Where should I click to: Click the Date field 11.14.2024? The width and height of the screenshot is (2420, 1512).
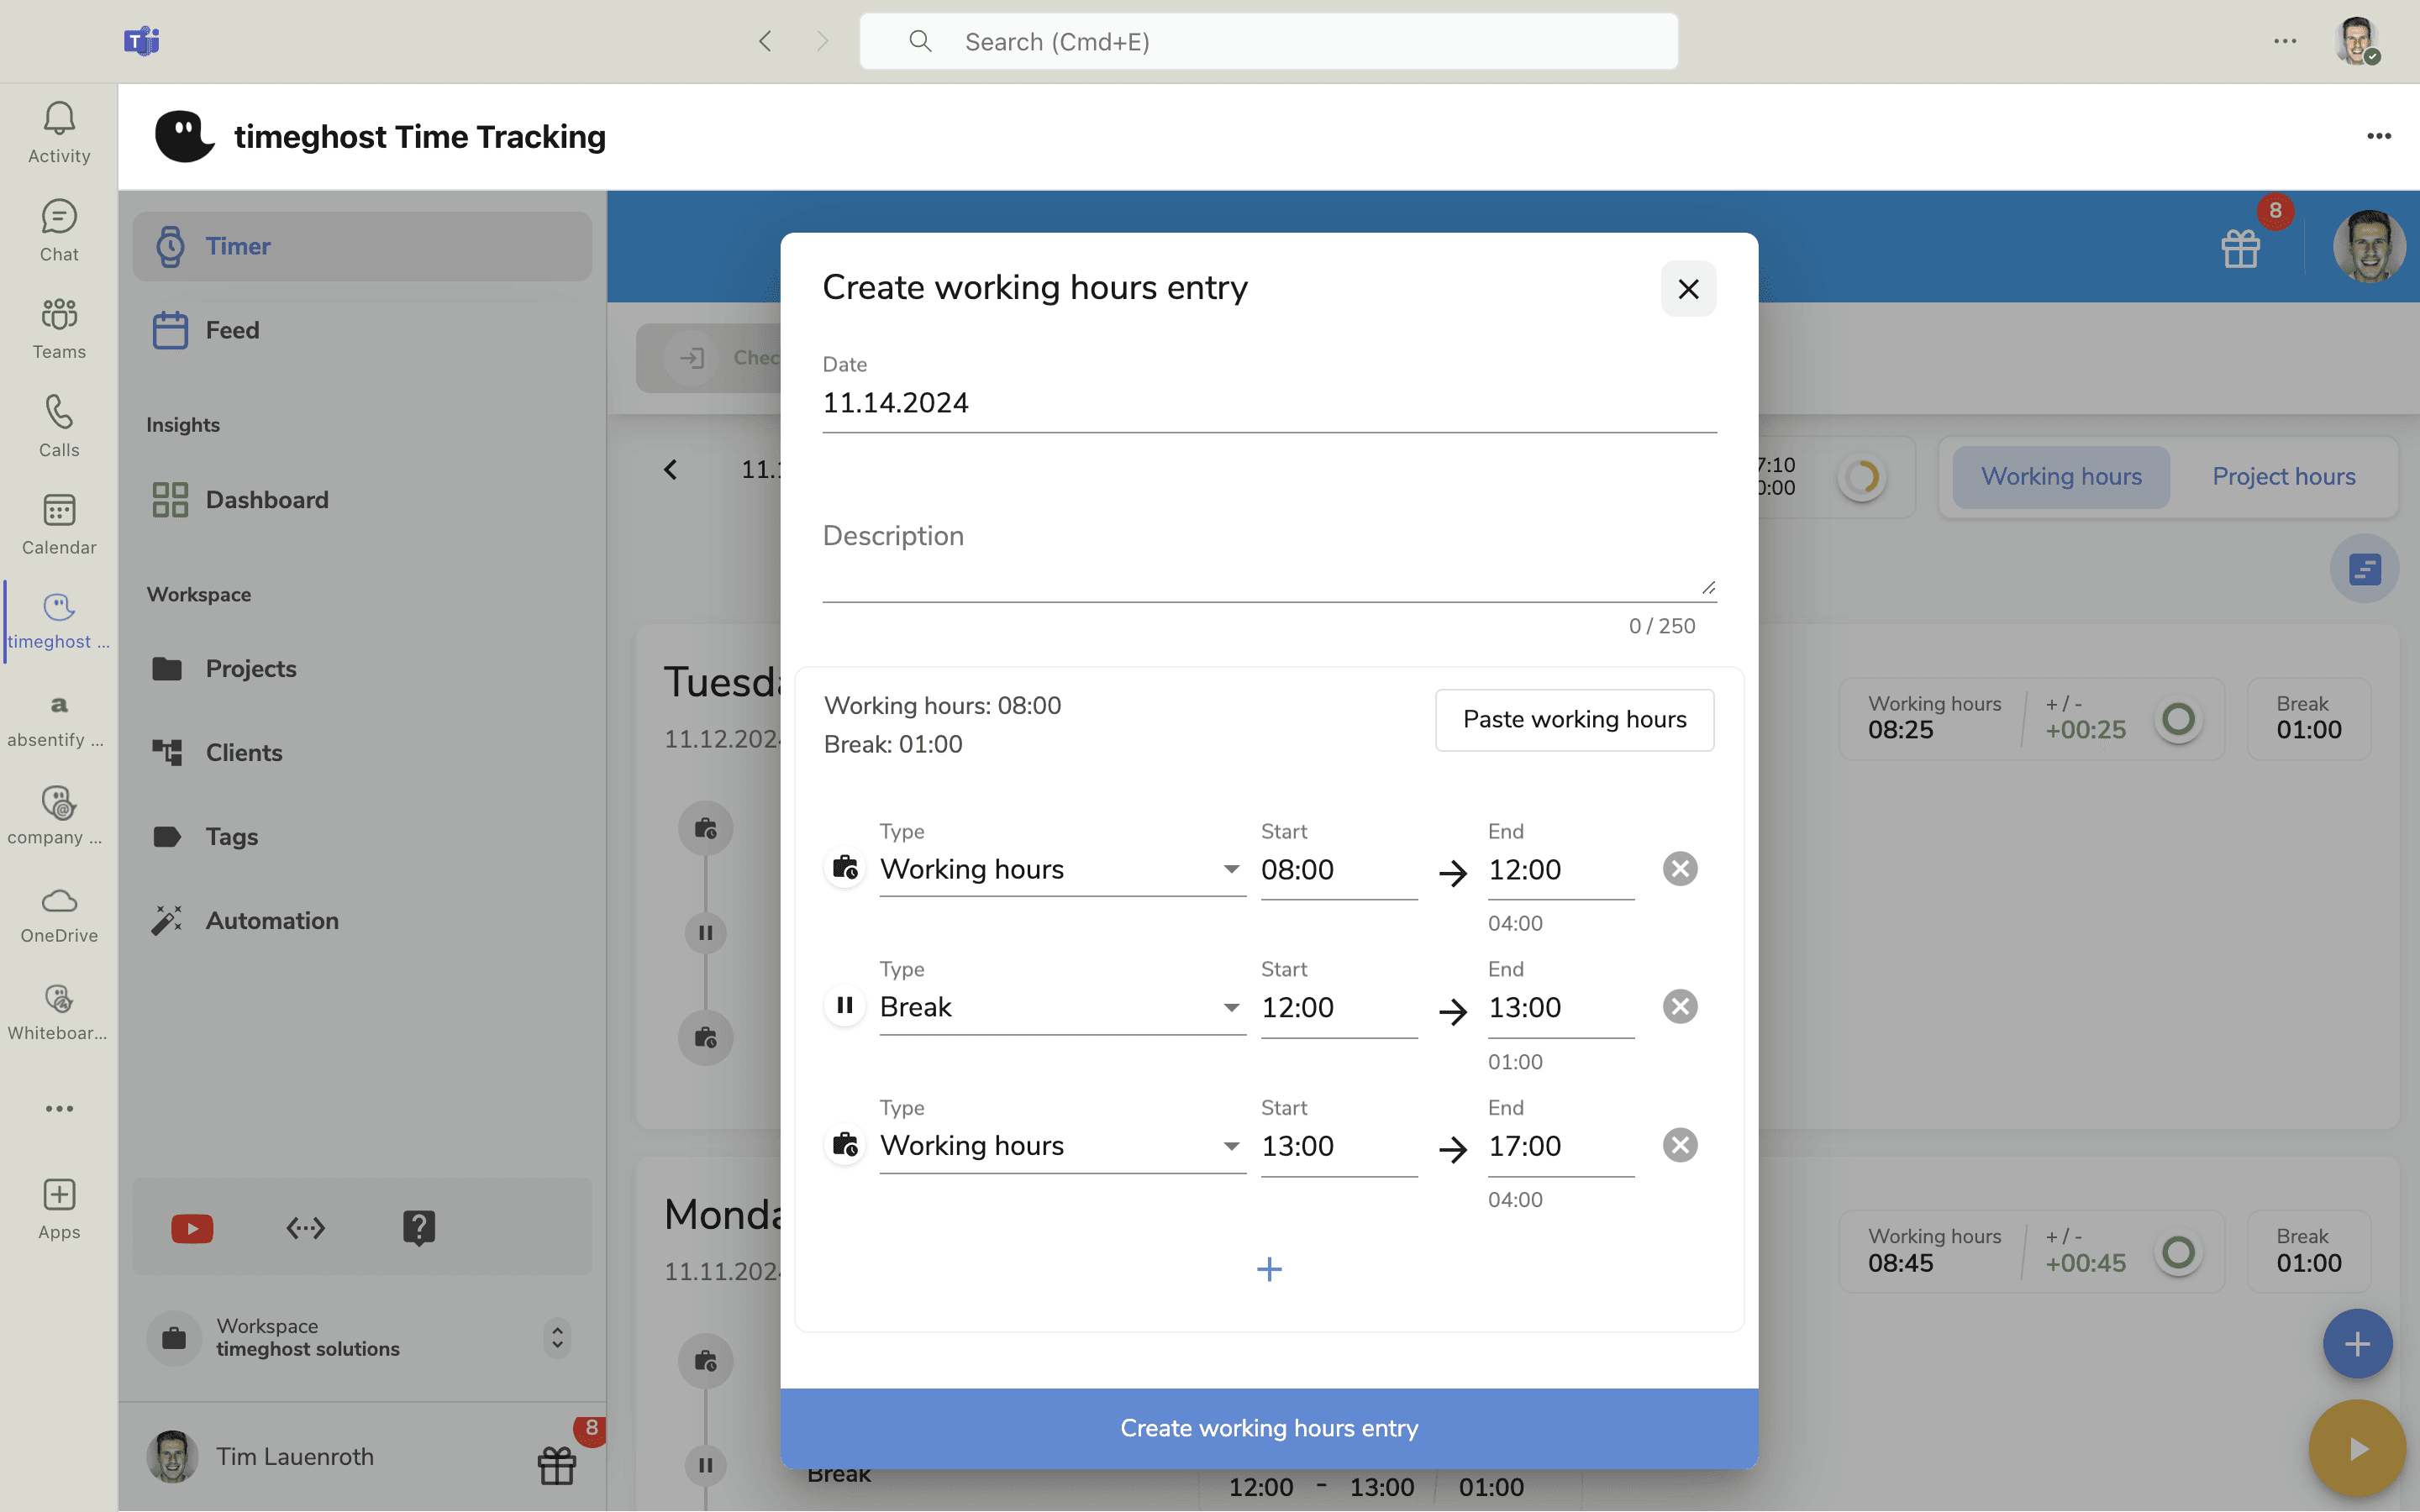click(1269, 403)
